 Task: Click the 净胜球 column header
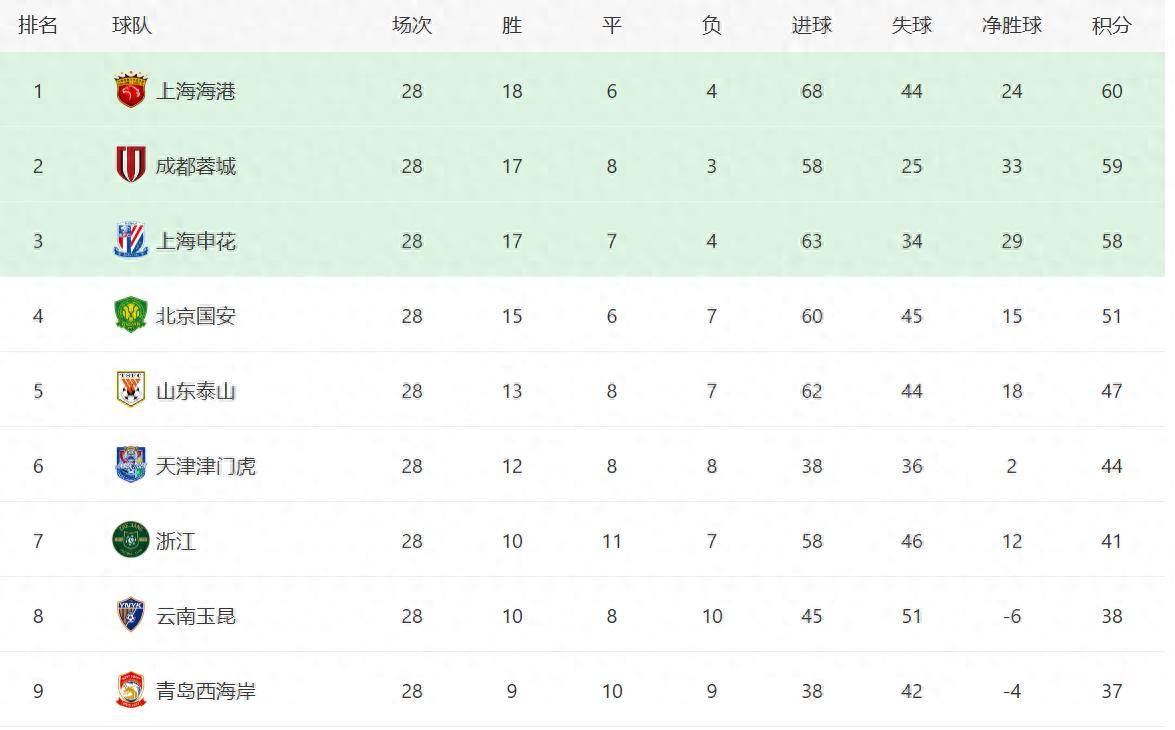click(x=1011, y=26)
